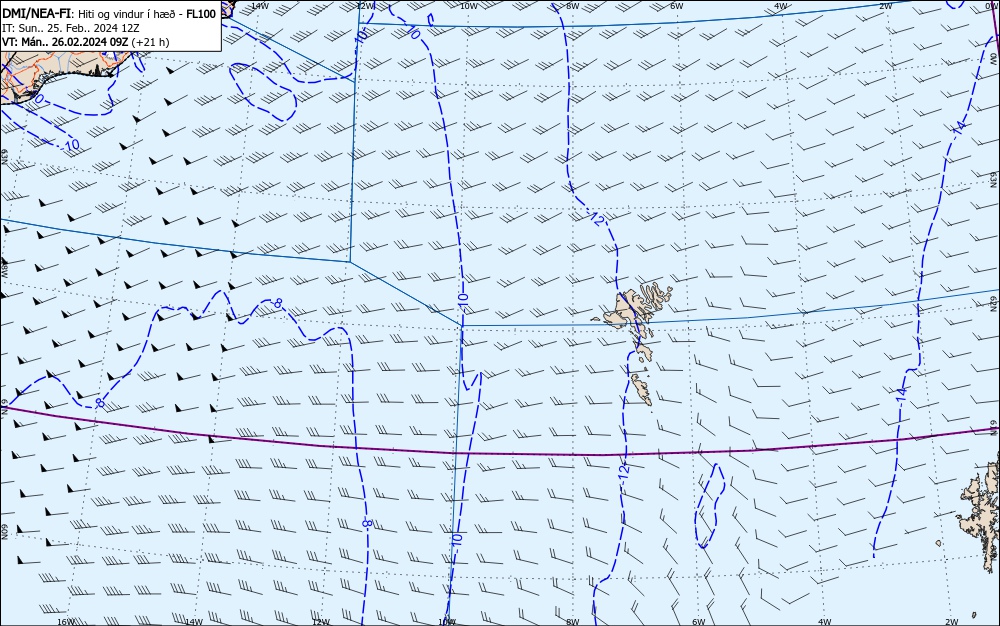Click the 60N latitude label
The image size is (1000, 626).
point(4,532)
